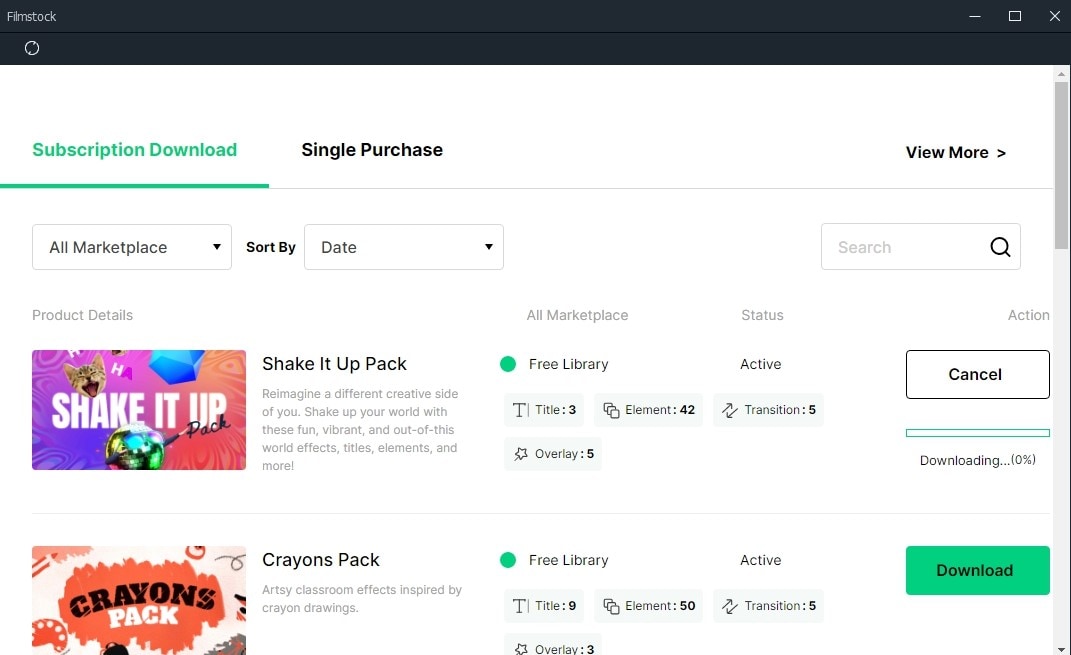Select the Subscription Download tab
Screen dimensions: 1071x655
(135, 150)
